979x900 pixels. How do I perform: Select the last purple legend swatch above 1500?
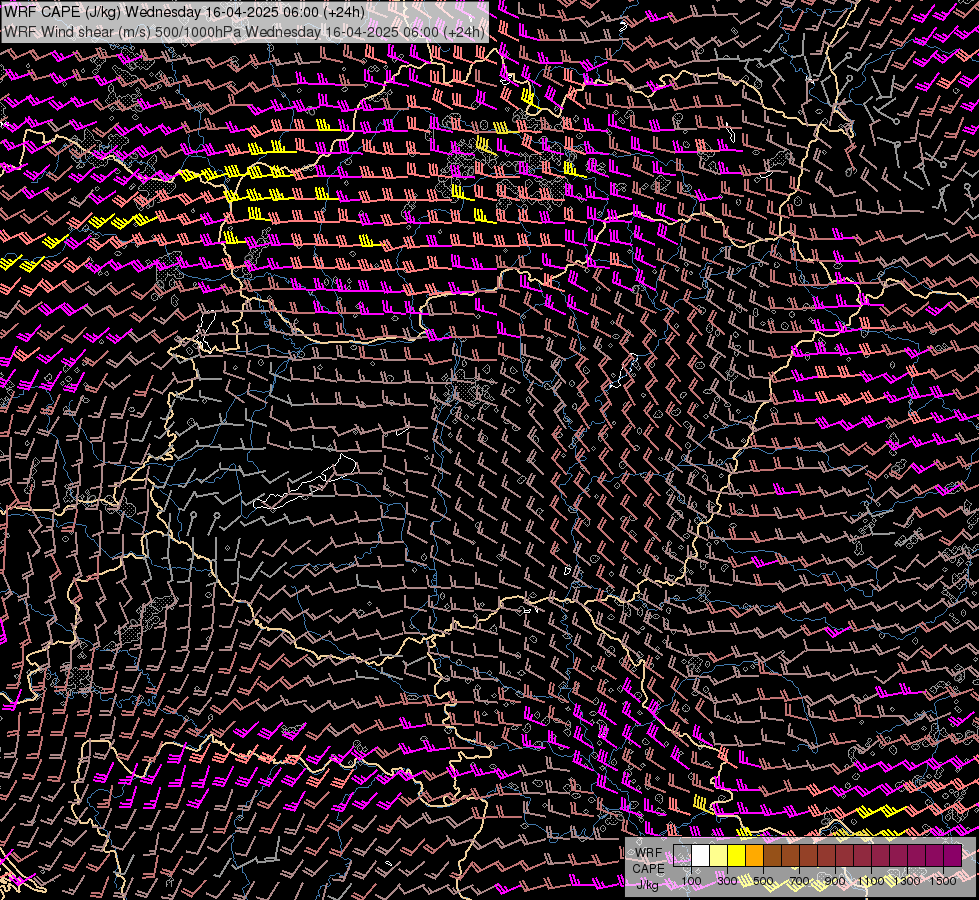(953, 855)
